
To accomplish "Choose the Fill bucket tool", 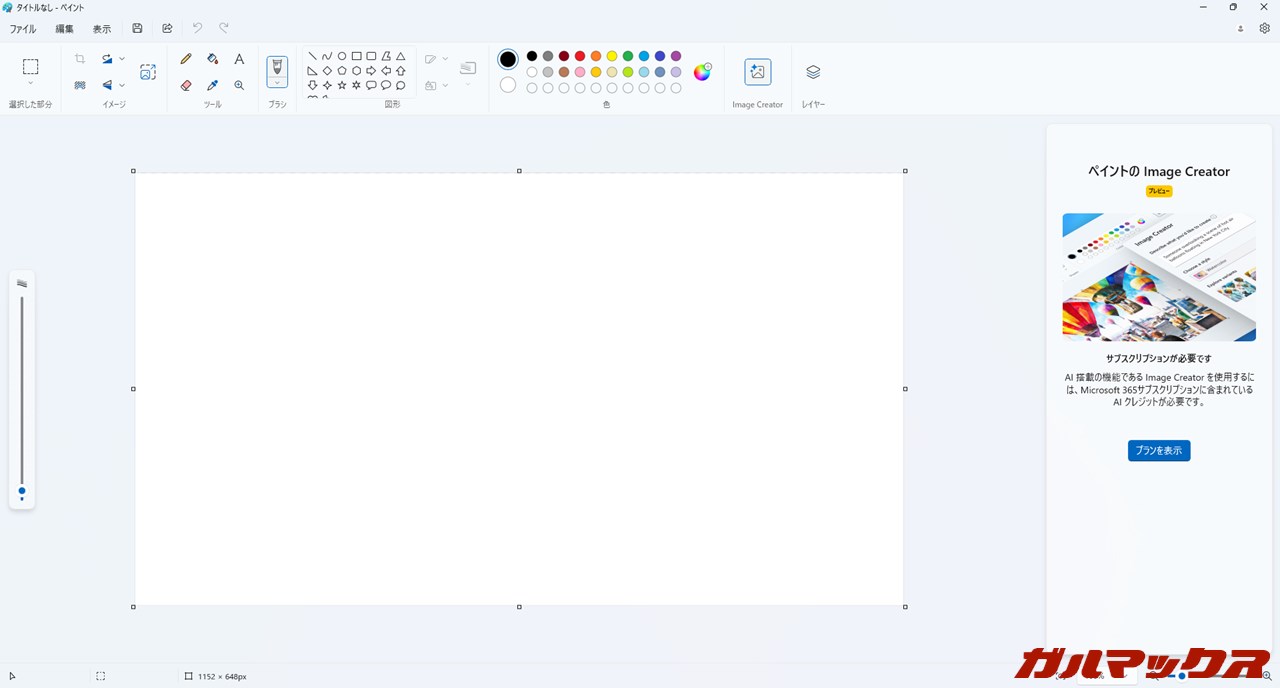I will coord(212,59).
